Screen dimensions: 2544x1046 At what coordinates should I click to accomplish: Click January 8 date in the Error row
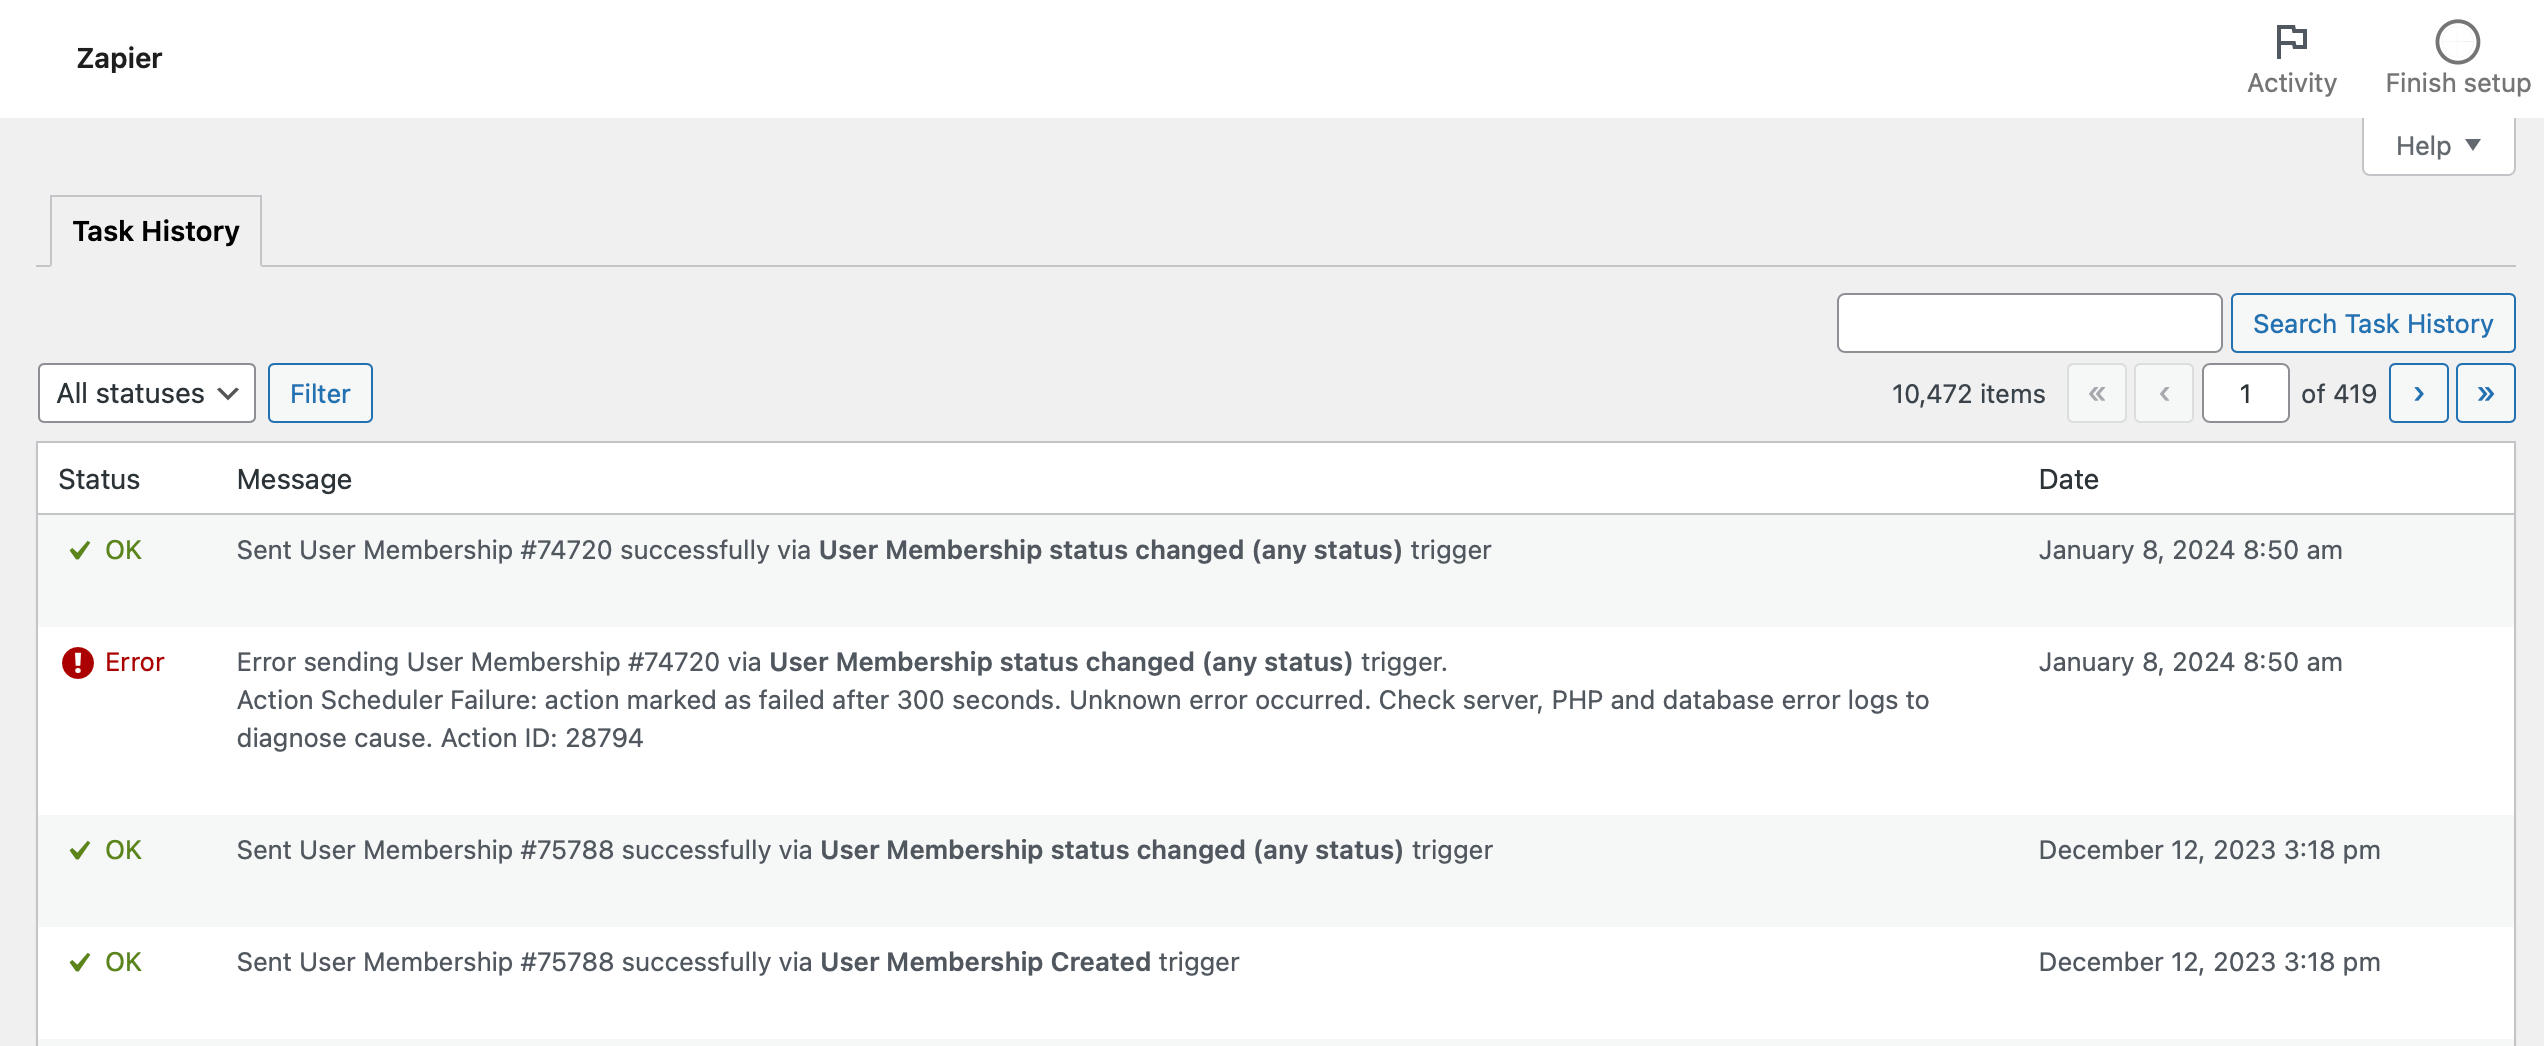click(2190, 662)
